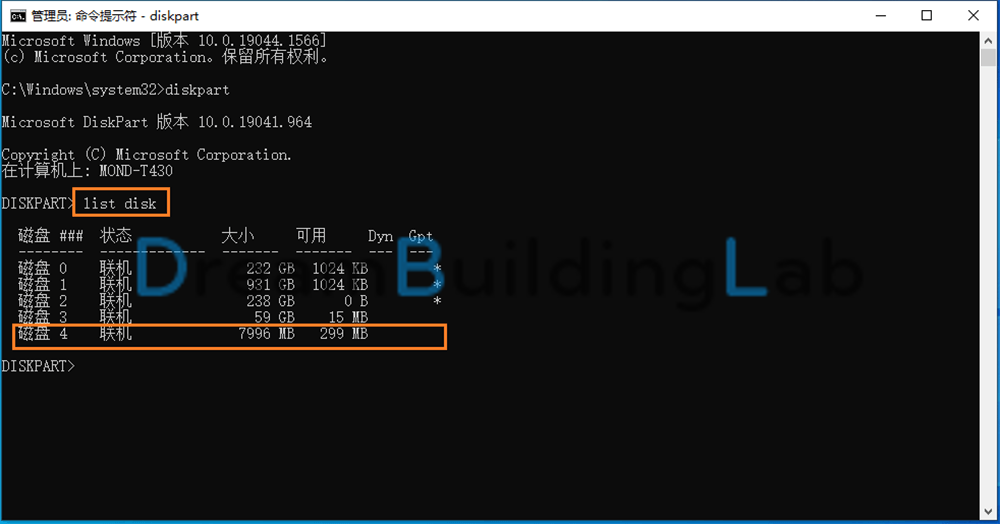The height and width of the screenshot is (524, 1000).
Task: Click the last DISKPART> prompt line
Action: click(x=38, y=366)
